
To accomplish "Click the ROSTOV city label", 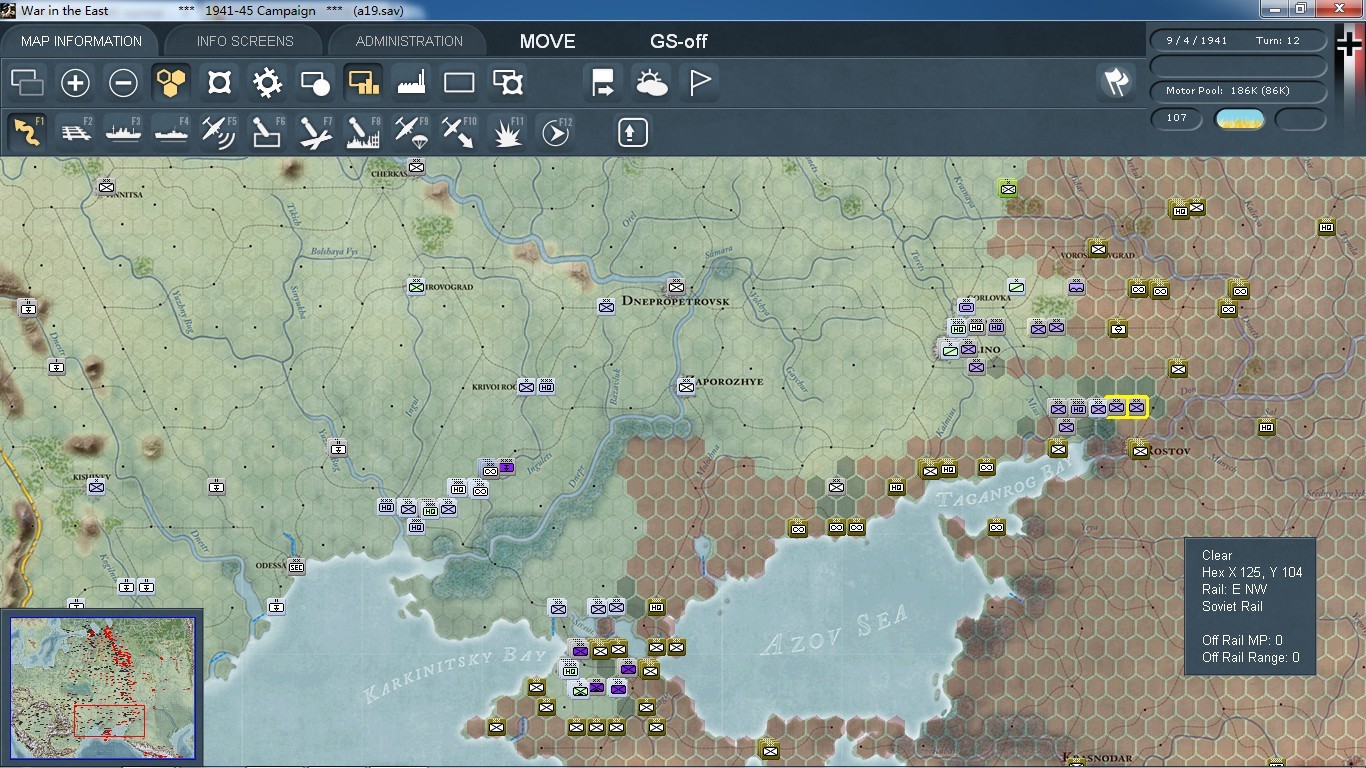I will 1170,451.
